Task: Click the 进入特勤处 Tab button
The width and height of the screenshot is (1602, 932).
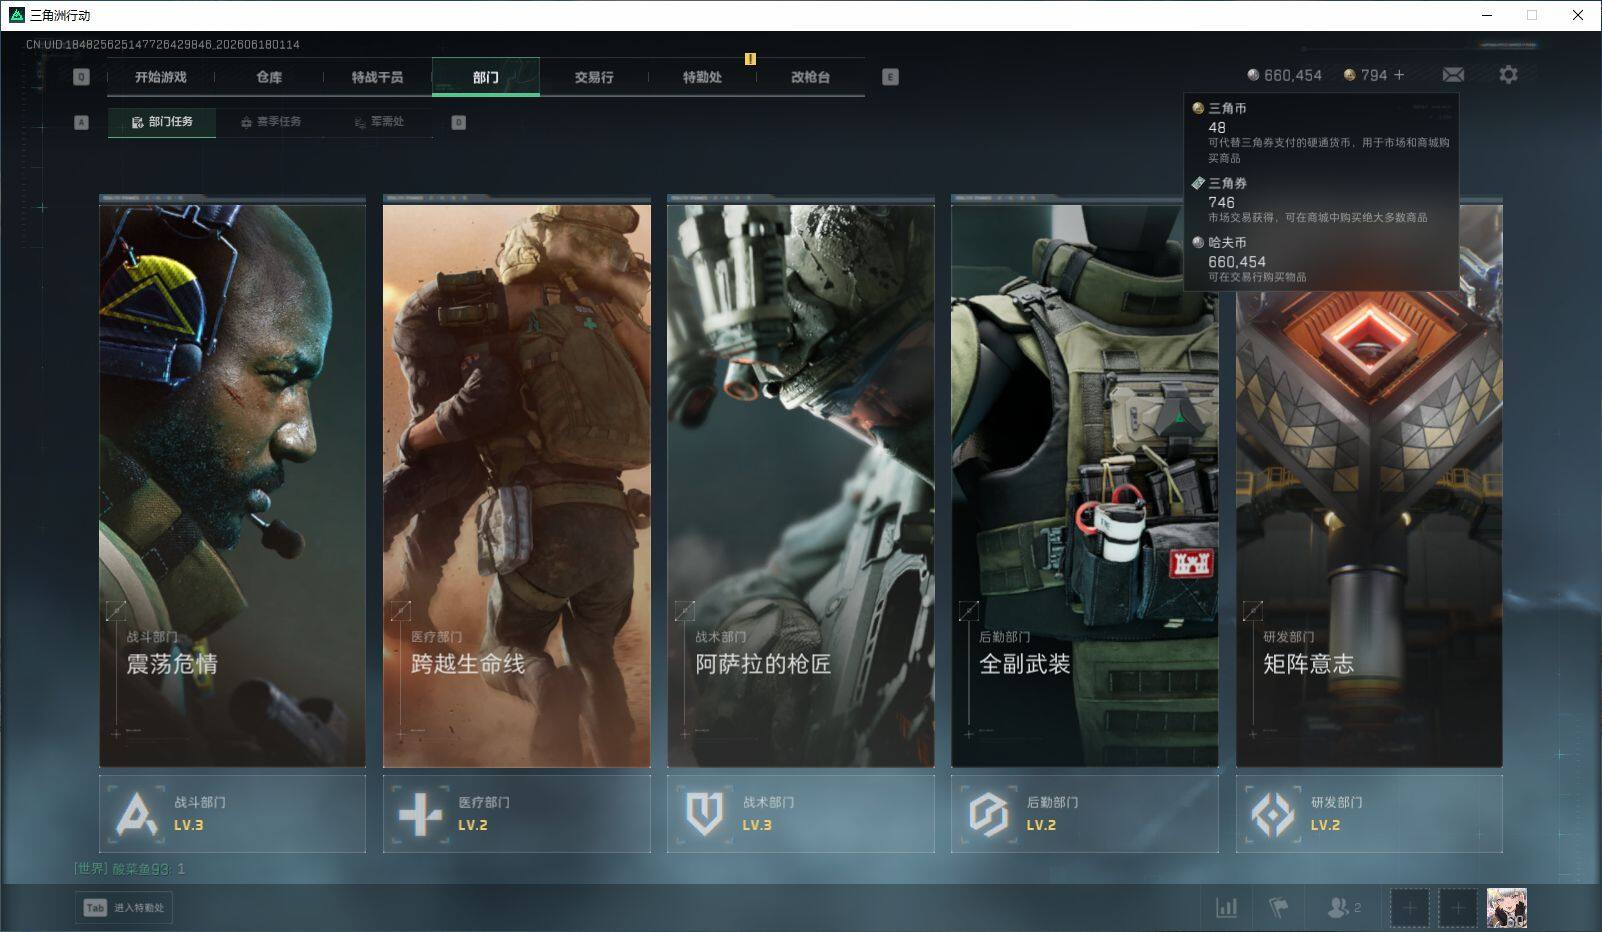Action: click(x=124, y=908)
